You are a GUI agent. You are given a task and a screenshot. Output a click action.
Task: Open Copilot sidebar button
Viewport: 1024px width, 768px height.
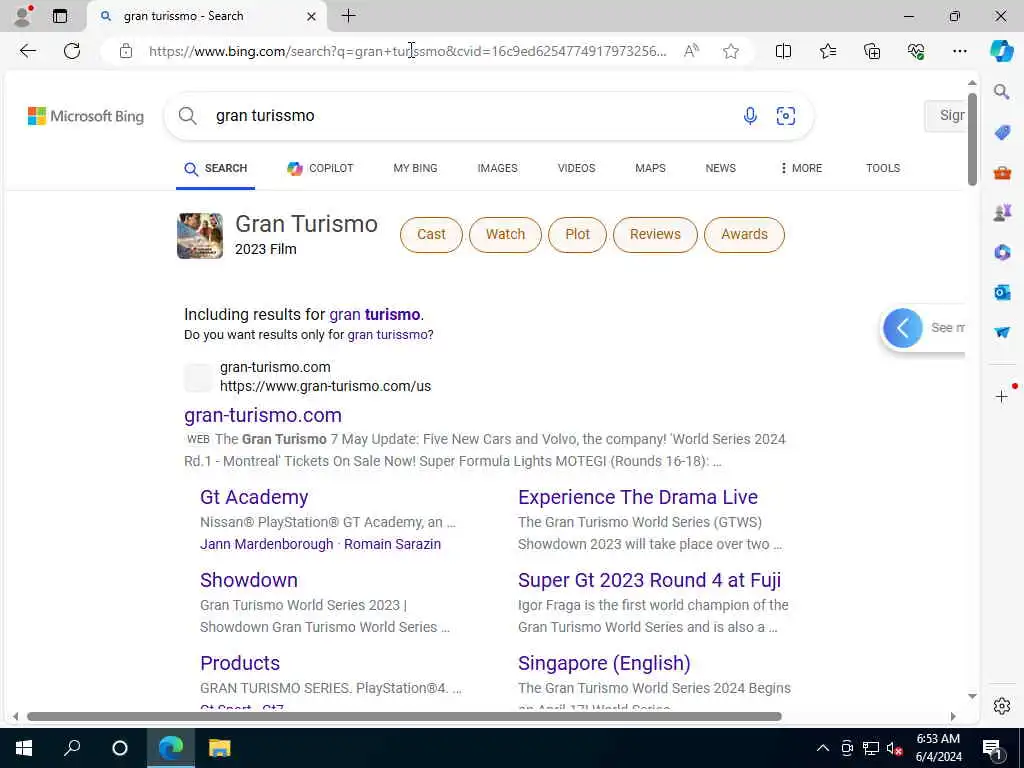[1001, 51]
